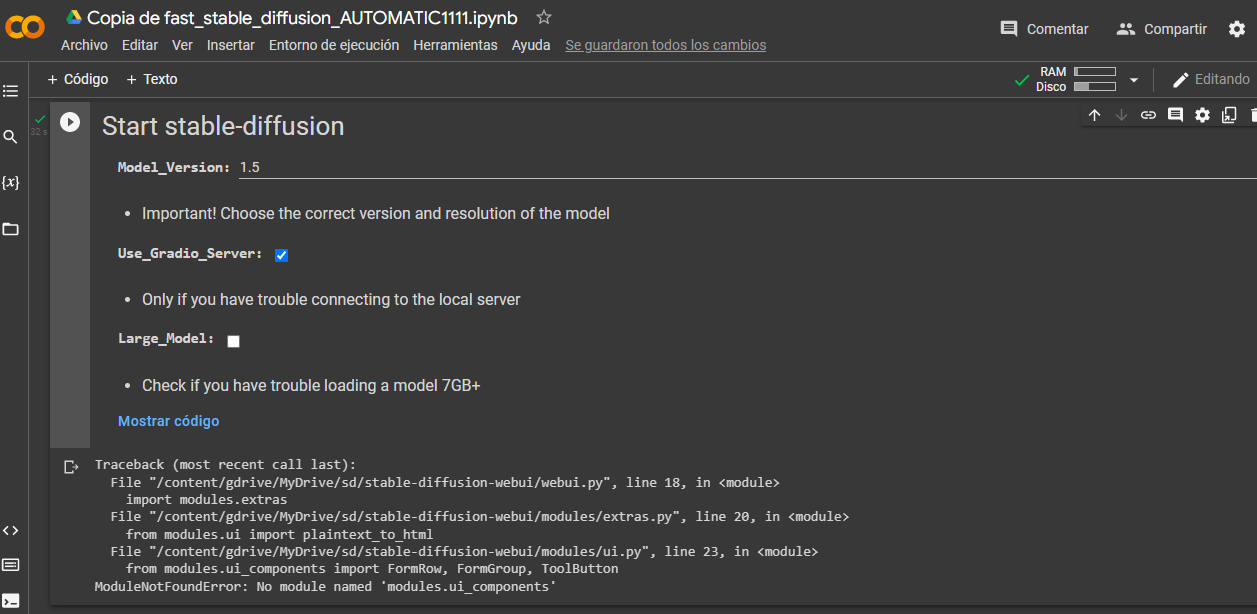Screen dimensions: 1257x614
Task: Delete the cell with trash icon
Action: 1252,115
